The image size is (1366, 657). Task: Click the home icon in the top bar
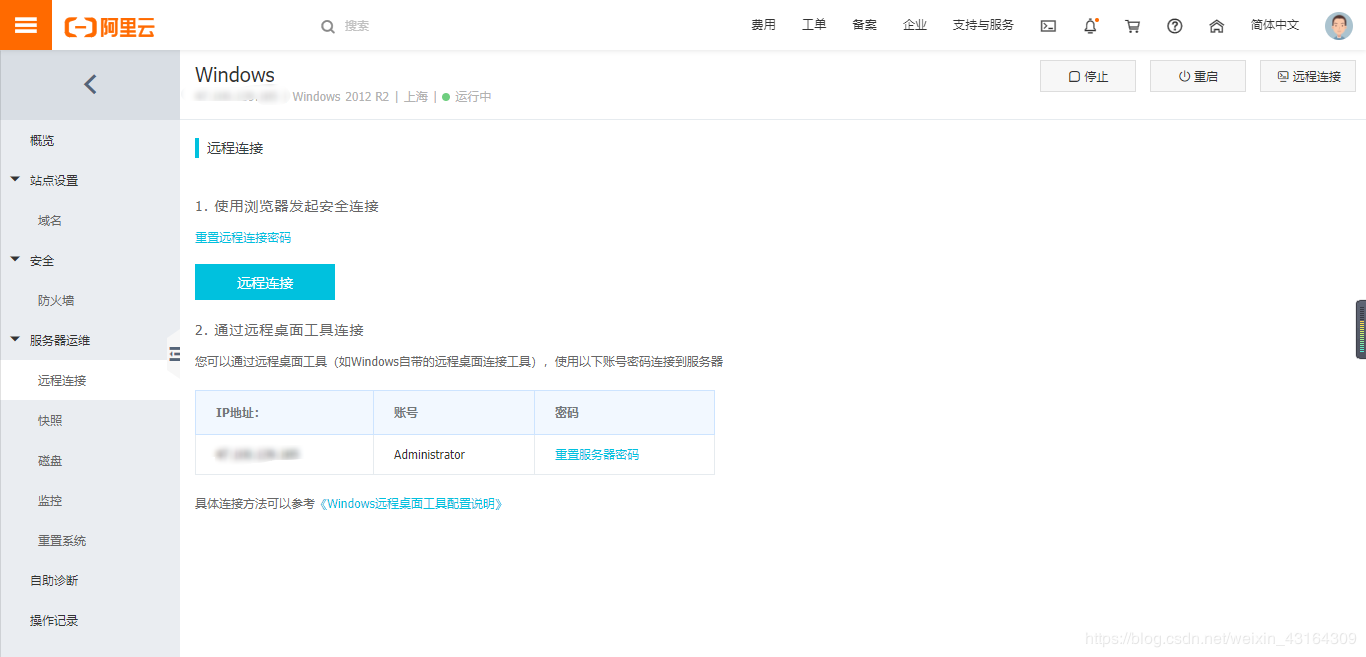coord(1216,25)
